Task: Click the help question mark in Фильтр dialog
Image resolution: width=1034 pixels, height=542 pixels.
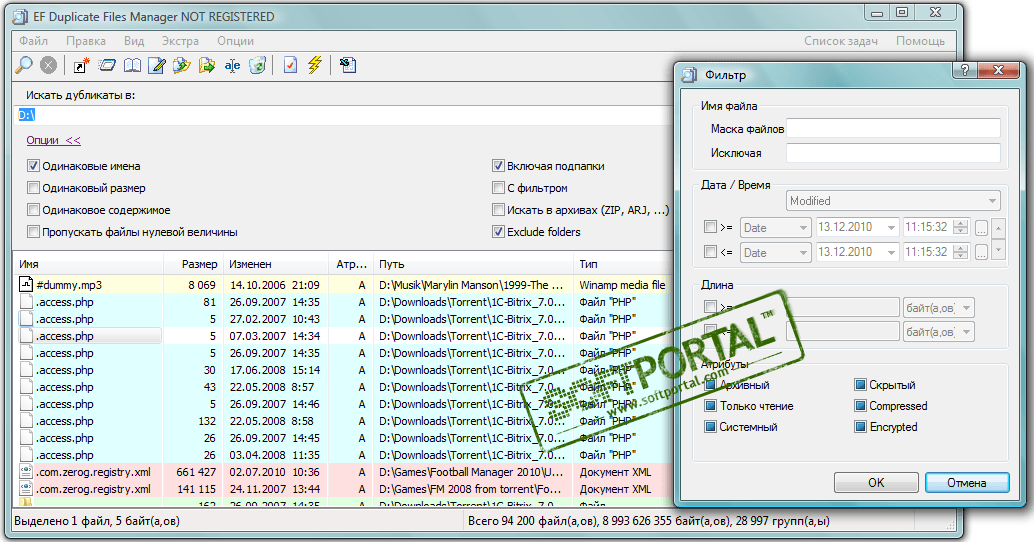Action: click(x=965, y=69)
